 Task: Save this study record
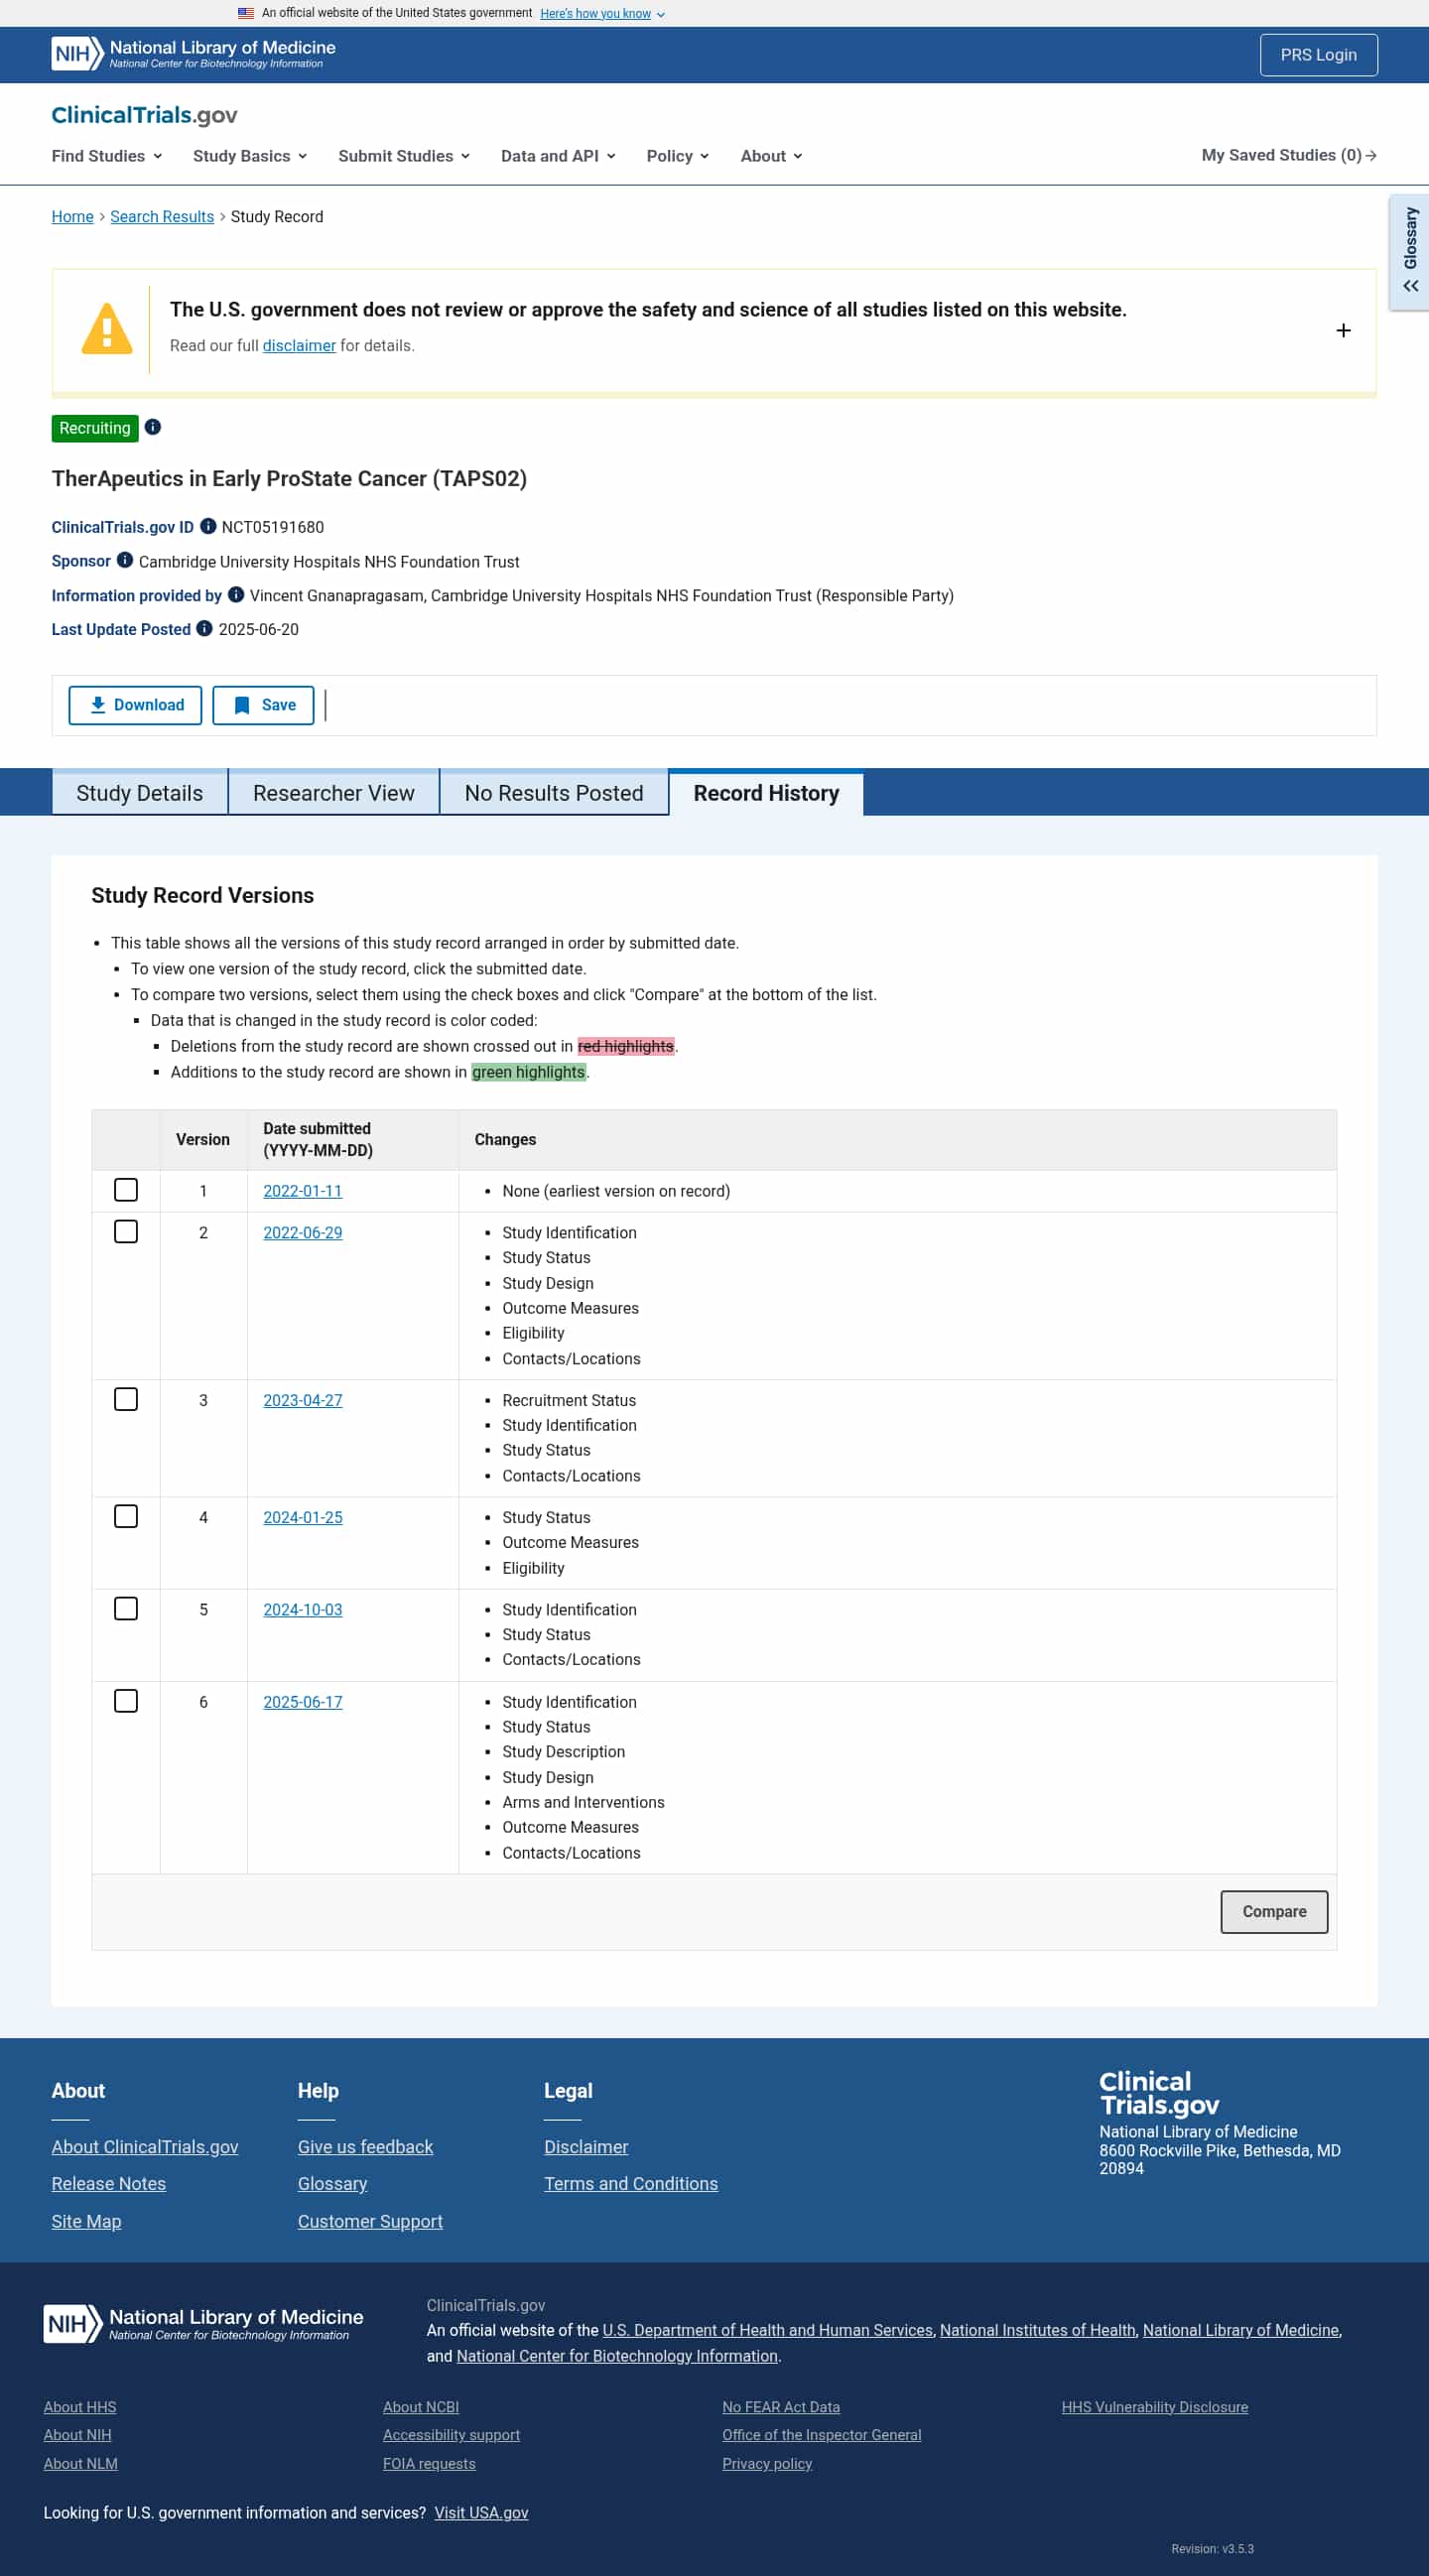tap(263, 705)
